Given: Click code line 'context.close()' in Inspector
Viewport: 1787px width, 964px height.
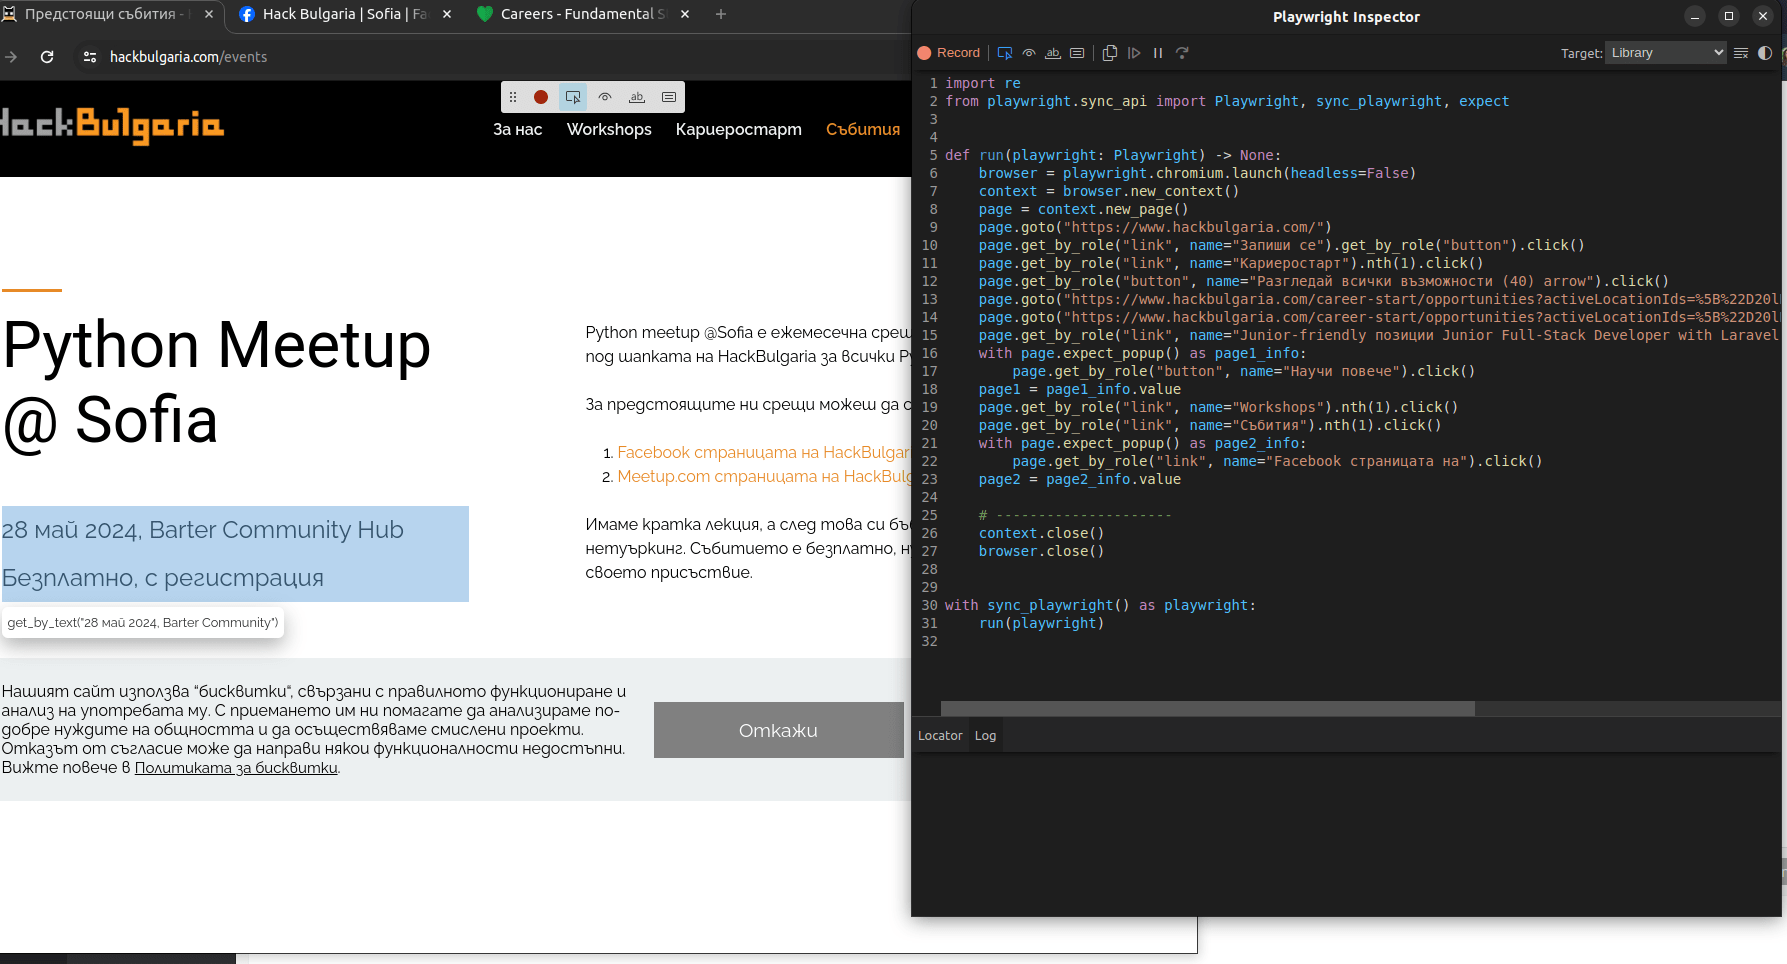Looking at the screenshot, I should (x=1041, y=533).
